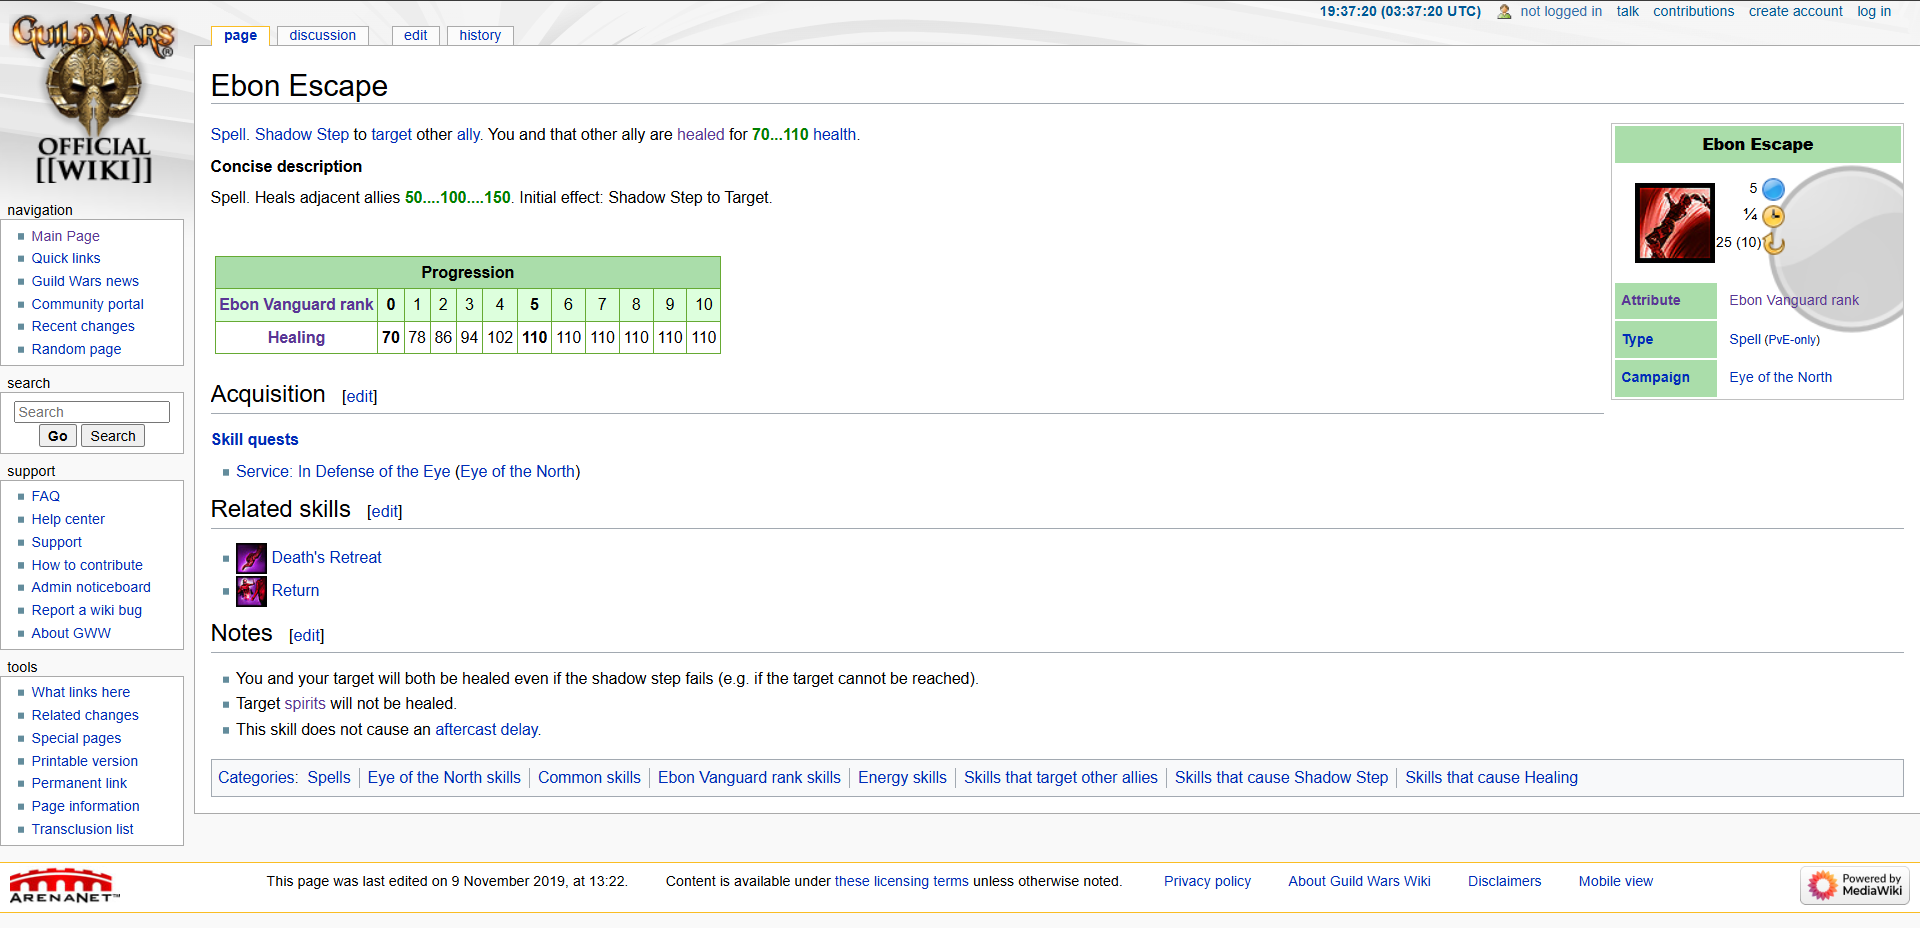Click the server time clock link

pos(1400,11)
